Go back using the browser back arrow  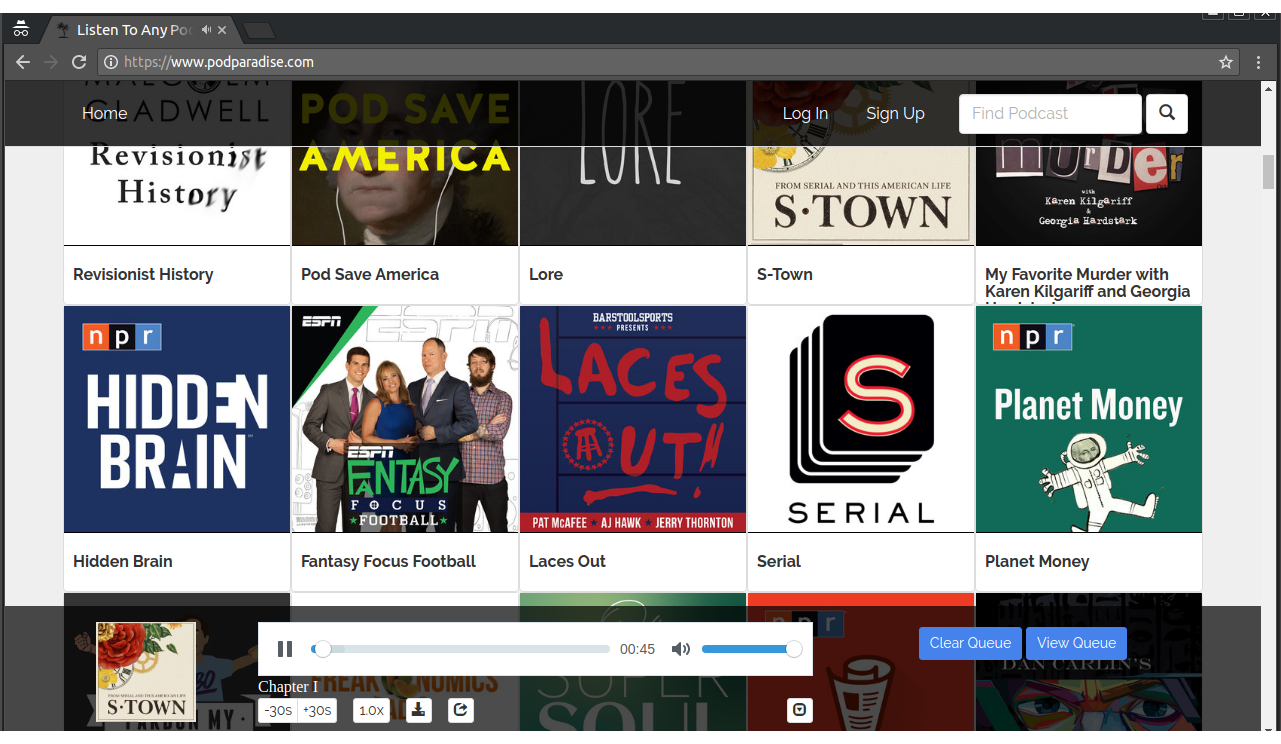[x=23, y=62]
